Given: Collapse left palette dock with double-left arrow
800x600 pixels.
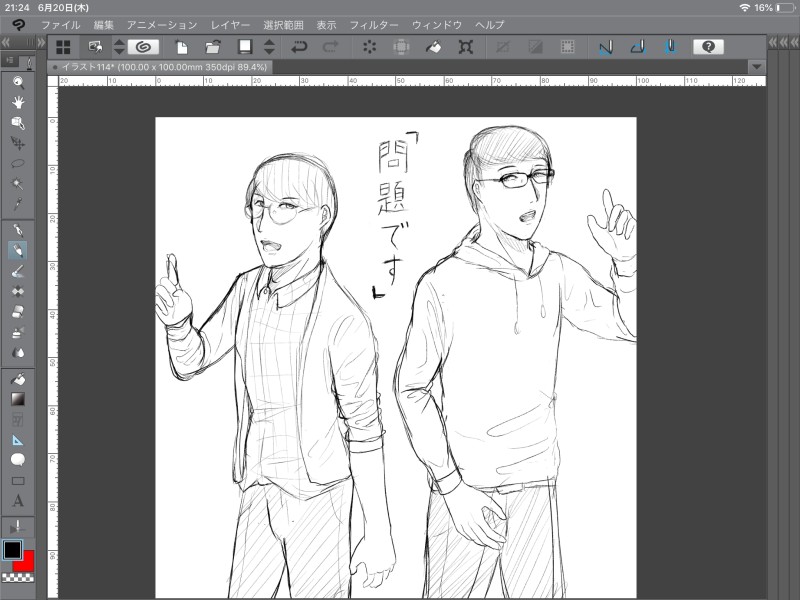Looking at the screenshot, I should pyautogui.click(x=6, y=42).
